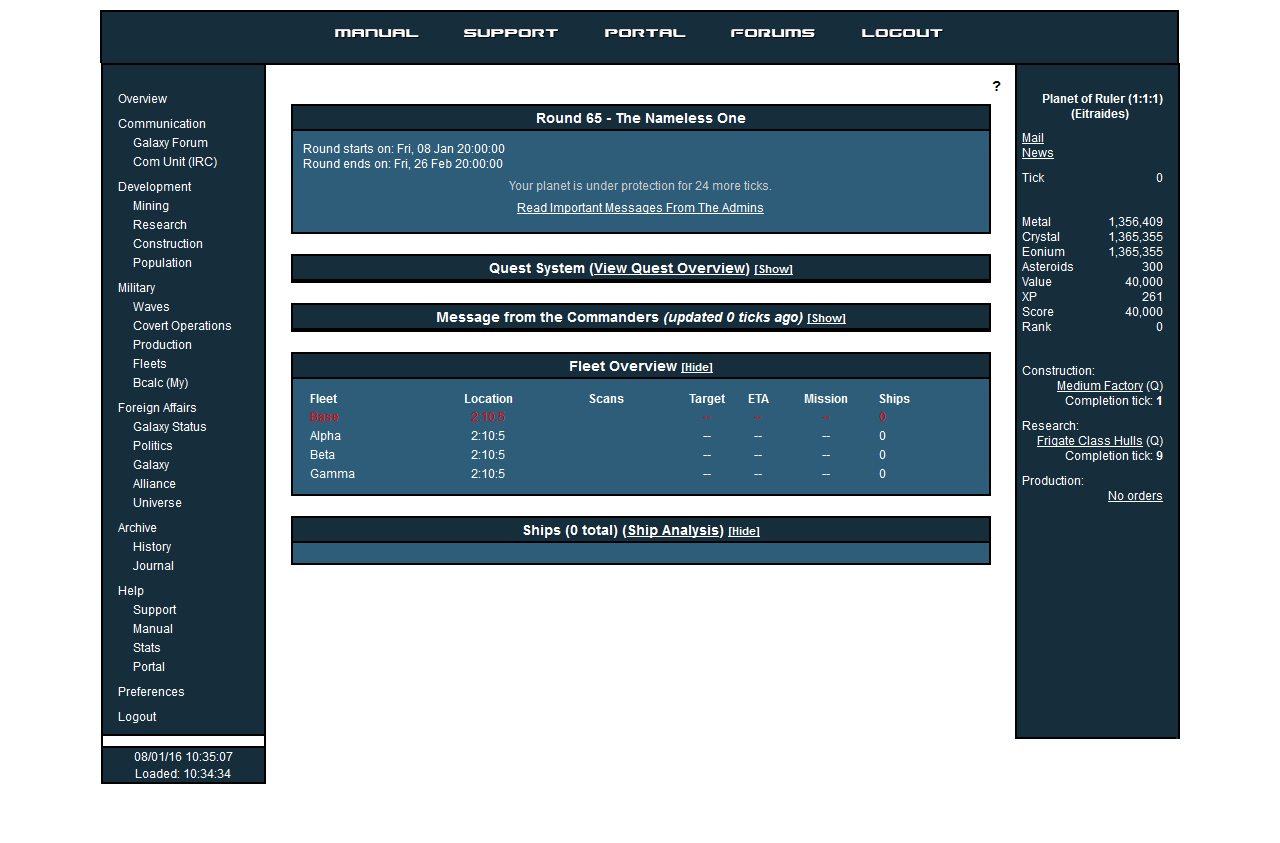Go to Covert Operations page
1280x843 pixels.
[182, 326]
